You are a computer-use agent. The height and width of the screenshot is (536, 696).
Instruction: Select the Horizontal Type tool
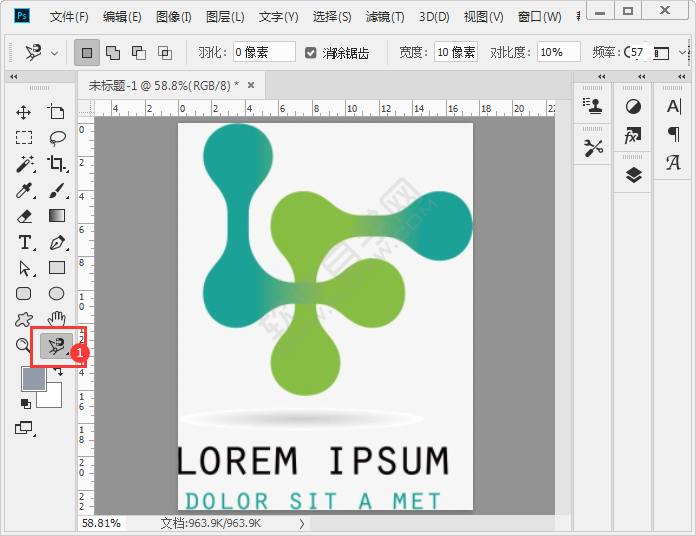(x=24, y=242)
